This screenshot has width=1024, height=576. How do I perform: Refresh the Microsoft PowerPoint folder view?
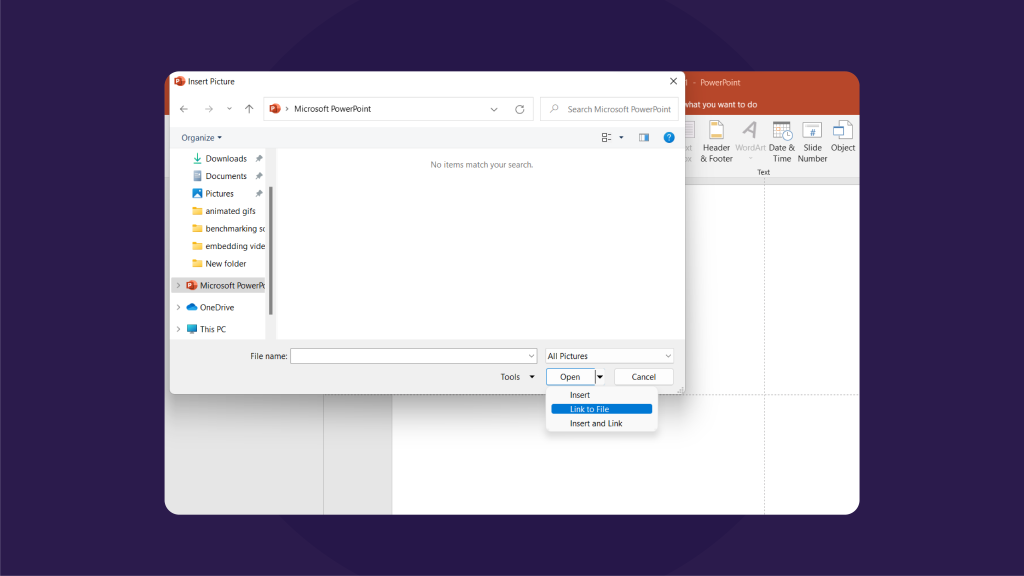(x=519, y=108)
